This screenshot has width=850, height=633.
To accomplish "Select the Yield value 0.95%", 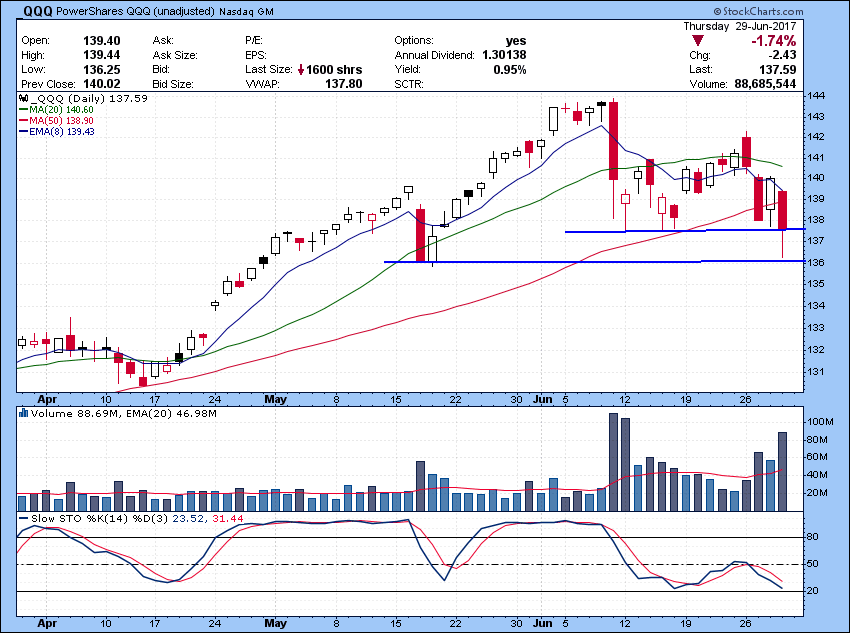I will [x=510, y=69].
